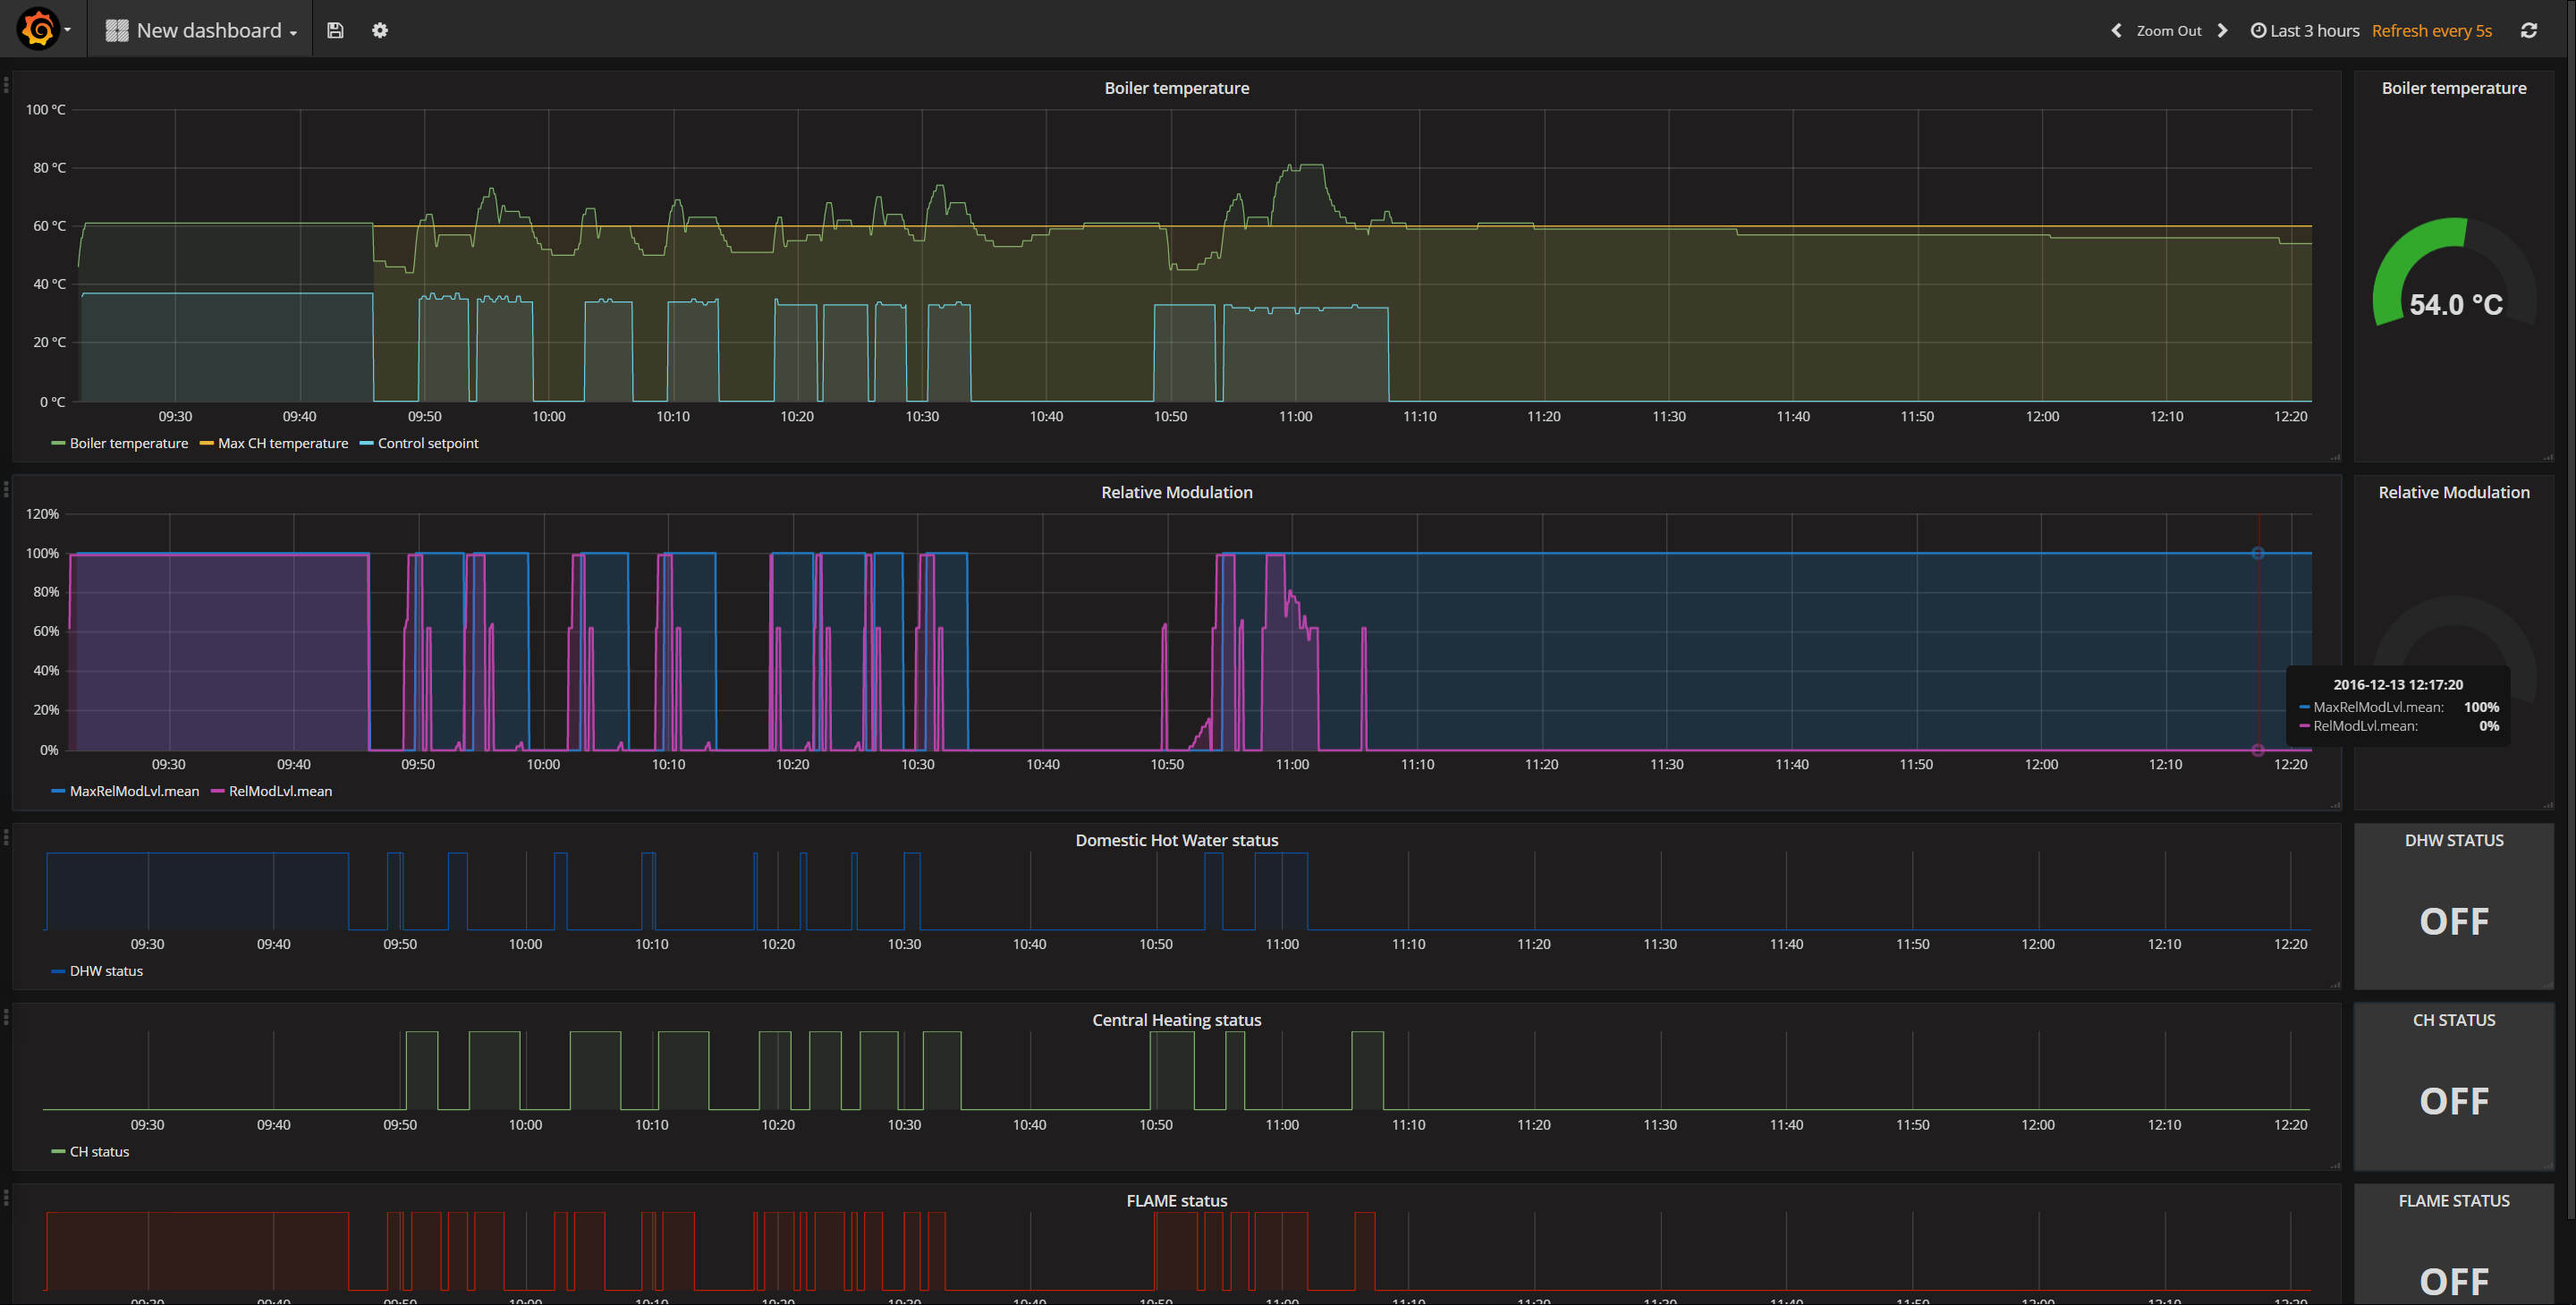The image size is (2576, 1305).
Task: Toggle the MaxRelModLvl.mean legend series
Action: coord(134,791)
